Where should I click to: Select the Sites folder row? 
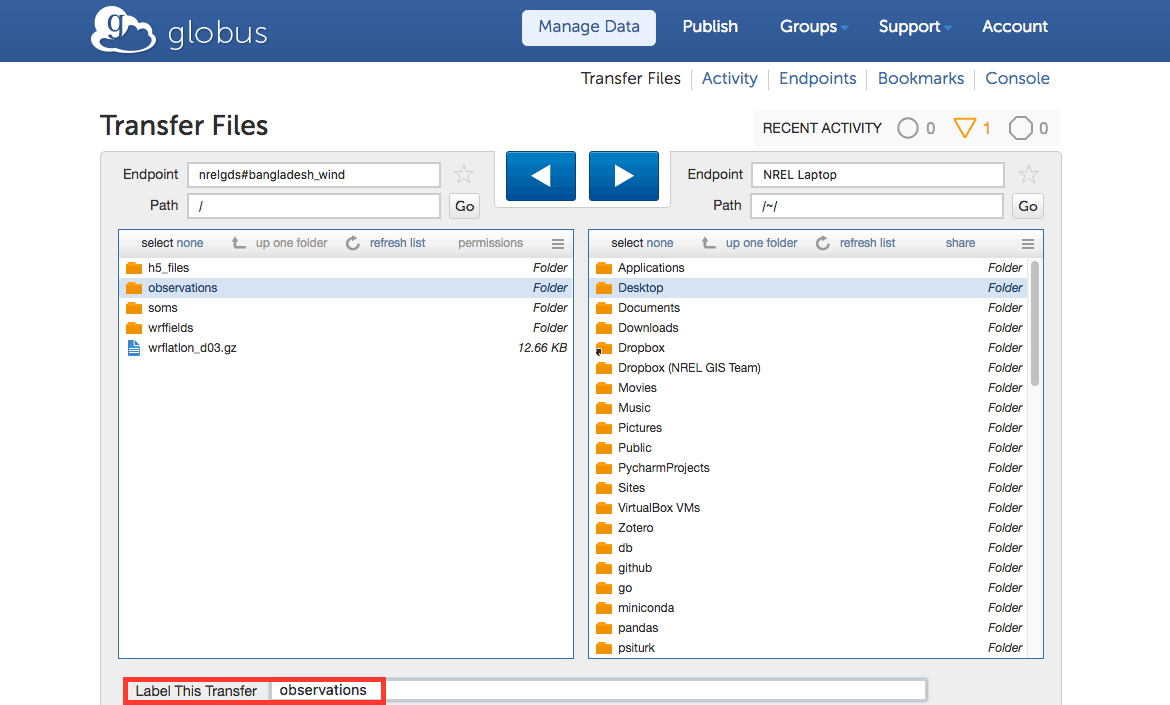point(810,488)
